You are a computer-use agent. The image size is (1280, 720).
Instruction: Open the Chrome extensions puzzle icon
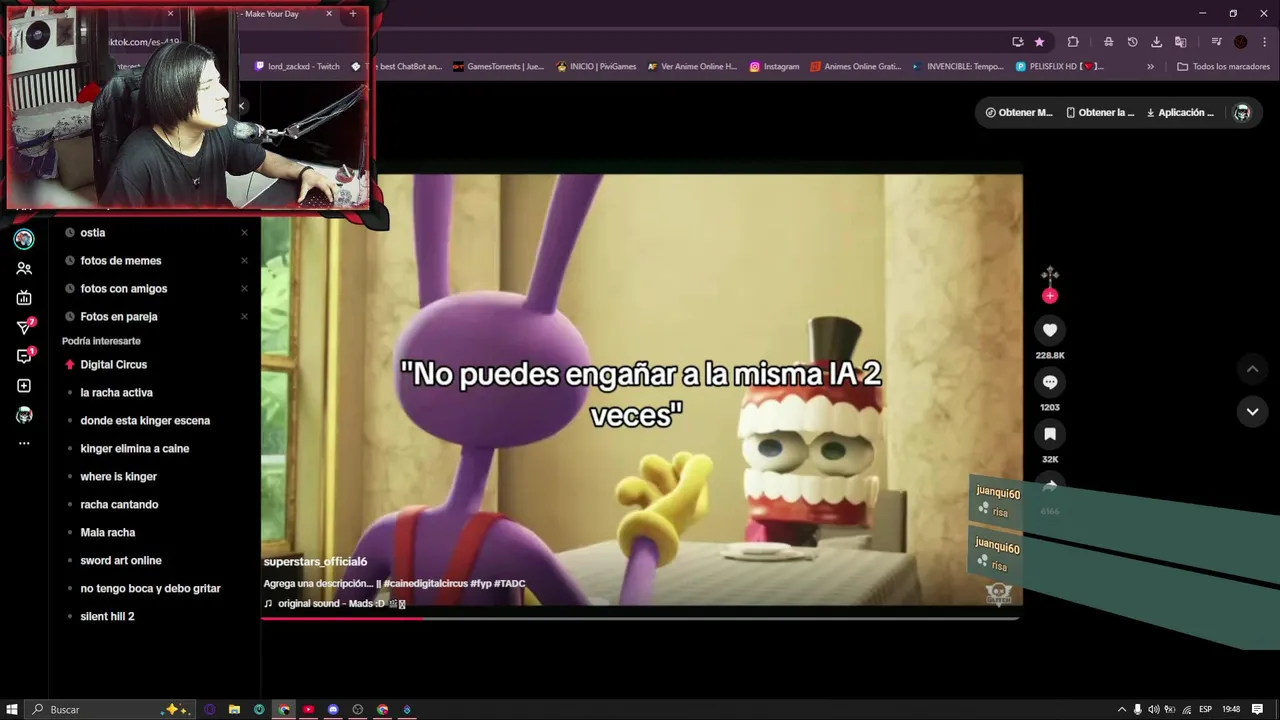tap(1073, 42)
